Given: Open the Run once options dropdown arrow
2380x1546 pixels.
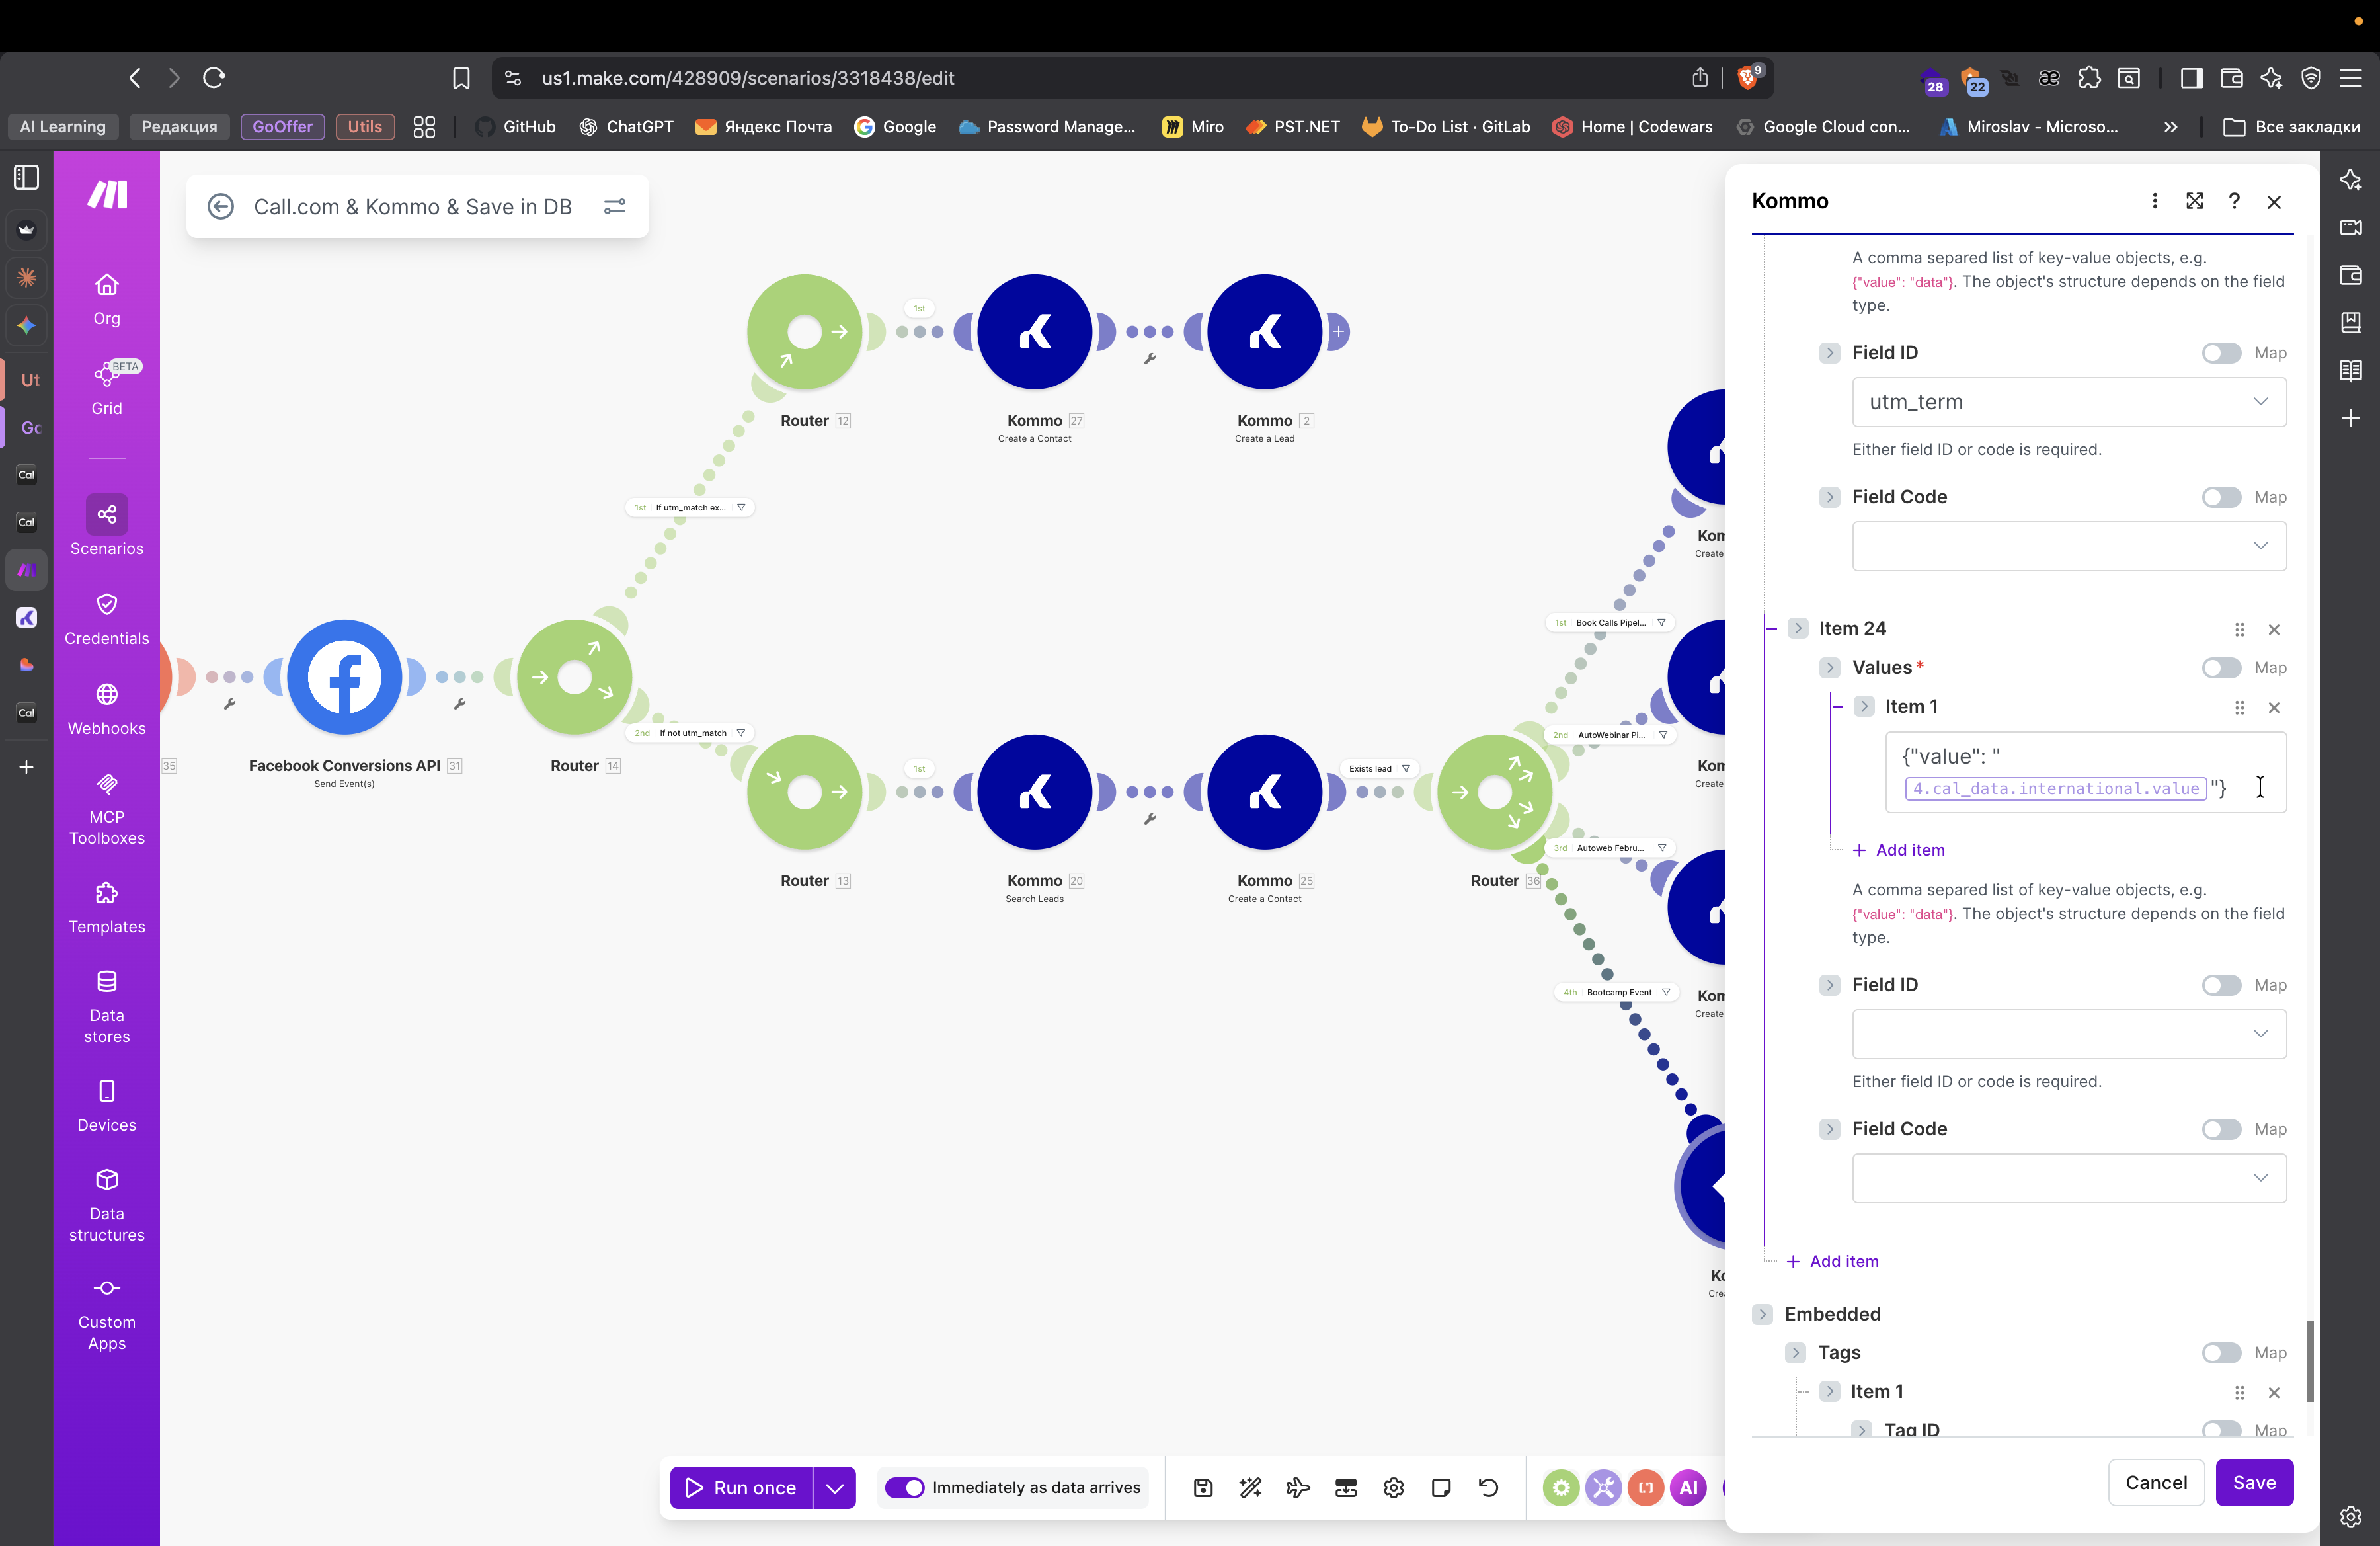Looking at the screenshot, I should [x=834, y=1487].
